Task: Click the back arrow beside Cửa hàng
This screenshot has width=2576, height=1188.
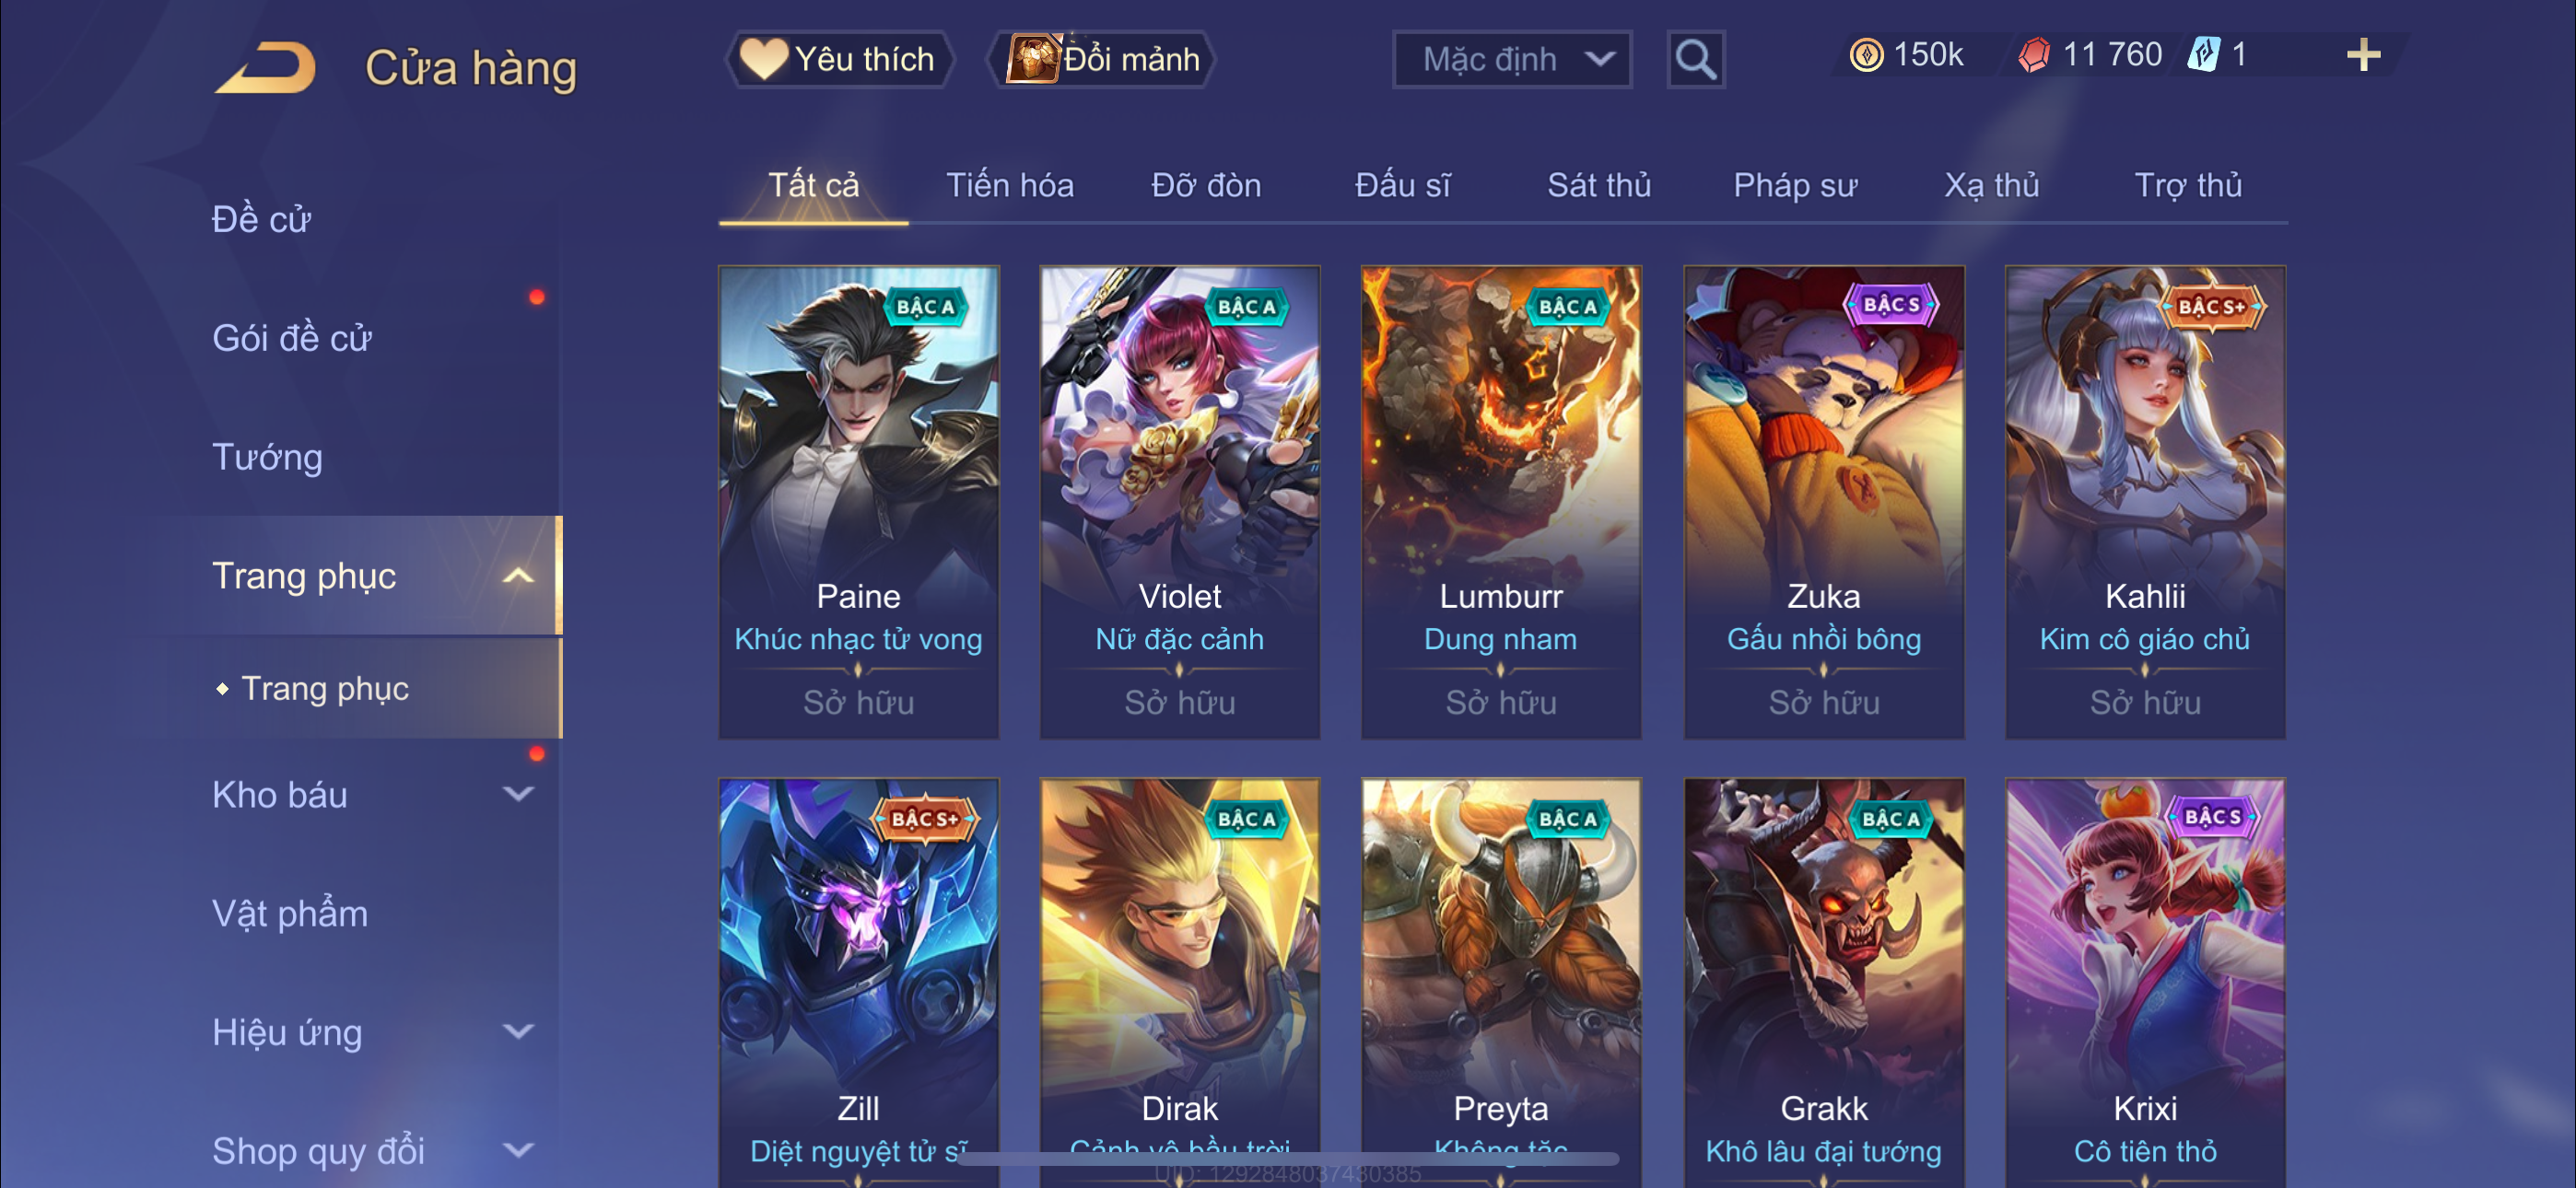Action: coord(265,67)
